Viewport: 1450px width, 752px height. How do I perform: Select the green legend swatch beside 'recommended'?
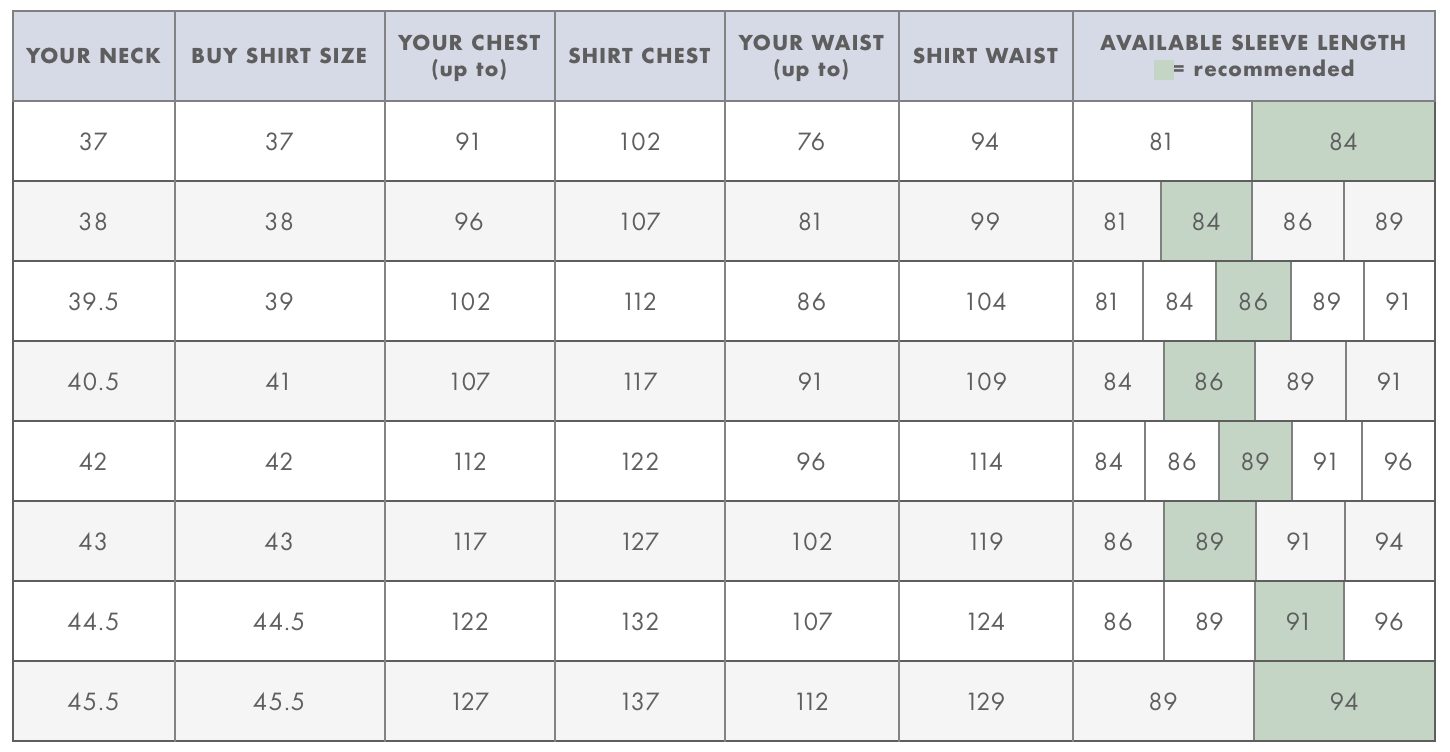[1163, 70]
